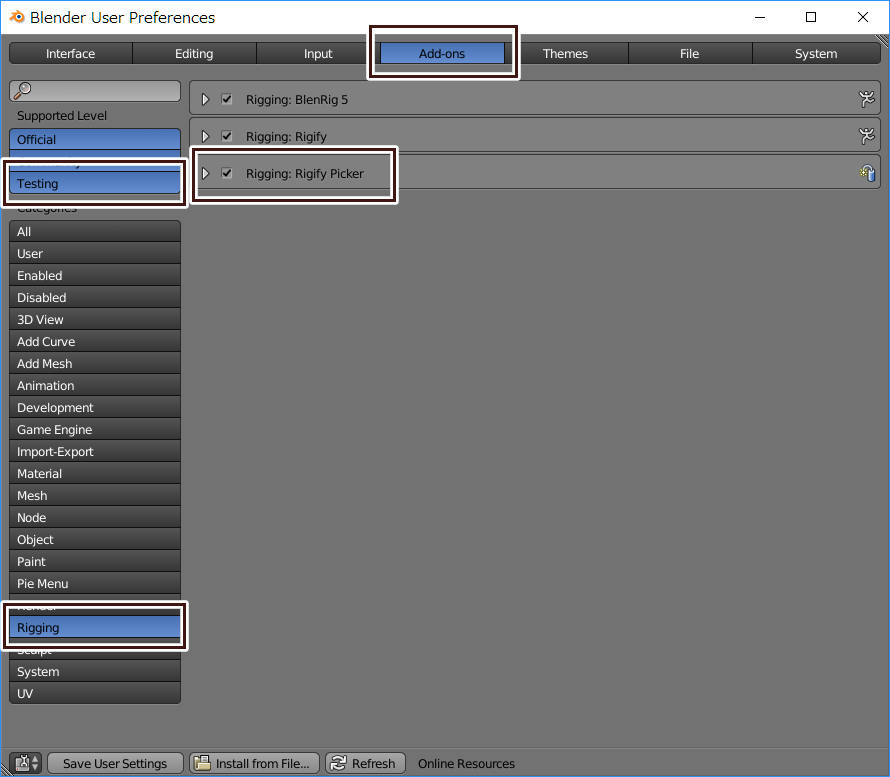The height and width of the screenshot is (777, 890).
Task: Disable the BlenRig 5 add-on checkbox
Action: [226, 99]
